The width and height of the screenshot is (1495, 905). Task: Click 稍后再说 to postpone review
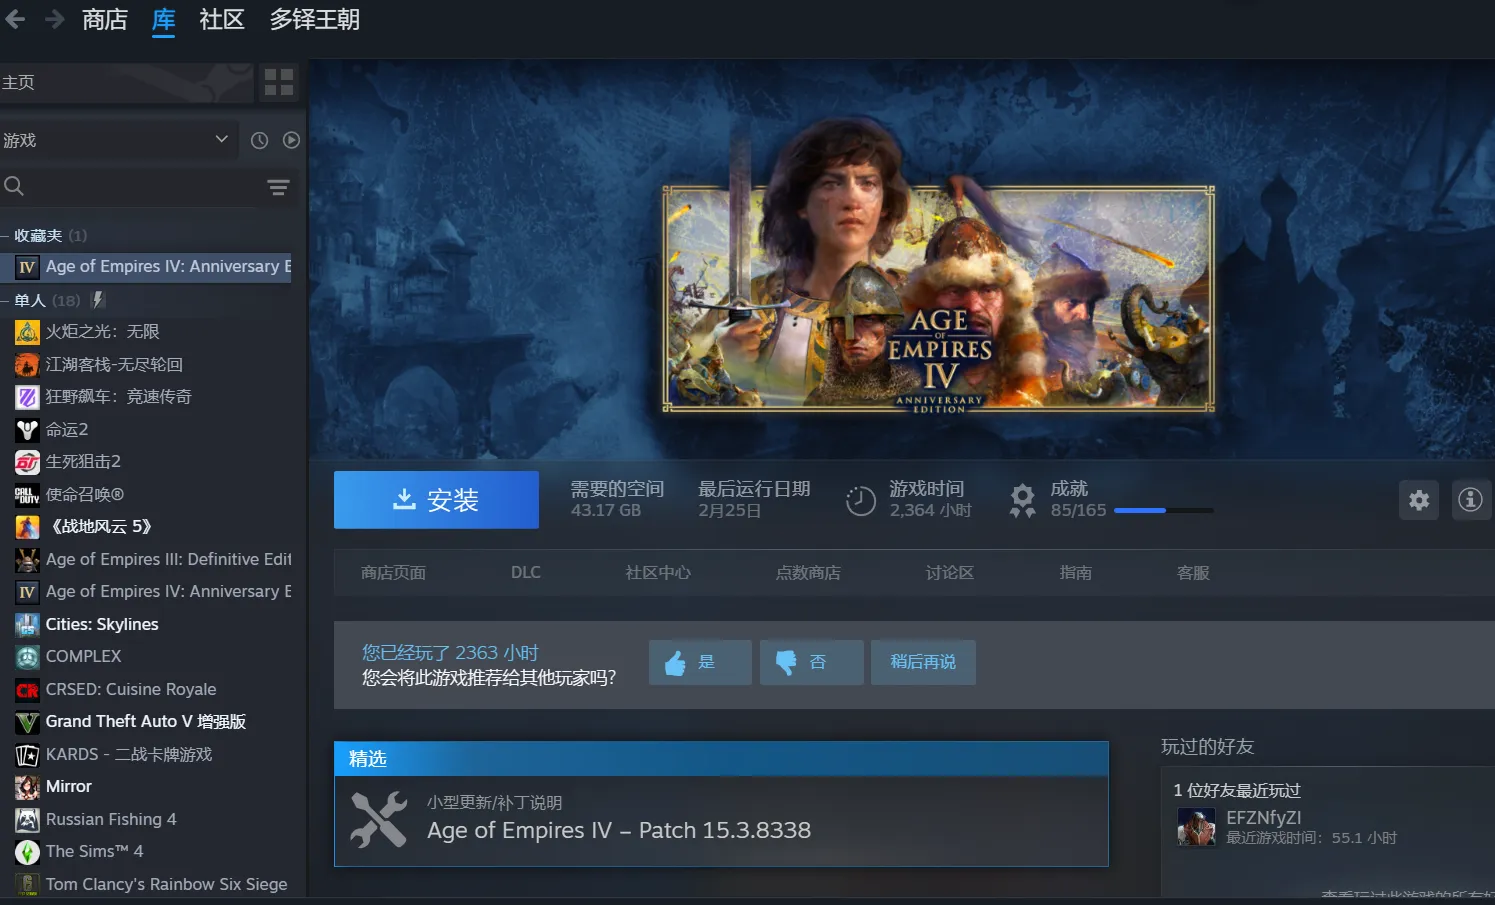pyautogui.click(x=922, y=662)
